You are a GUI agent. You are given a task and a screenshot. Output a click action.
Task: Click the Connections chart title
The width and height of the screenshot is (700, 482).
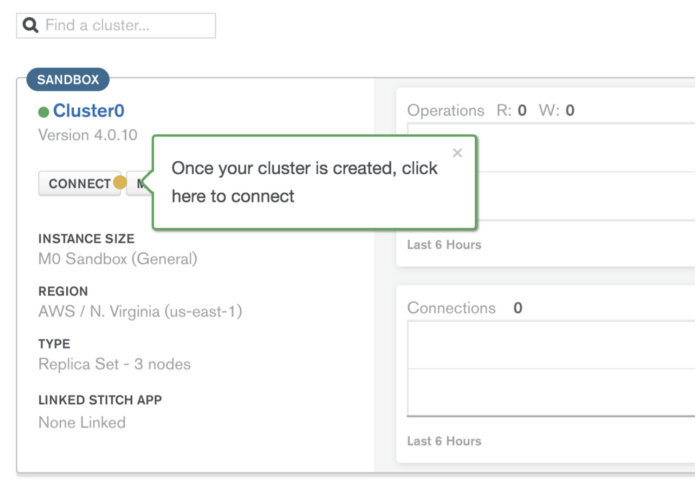451,308
